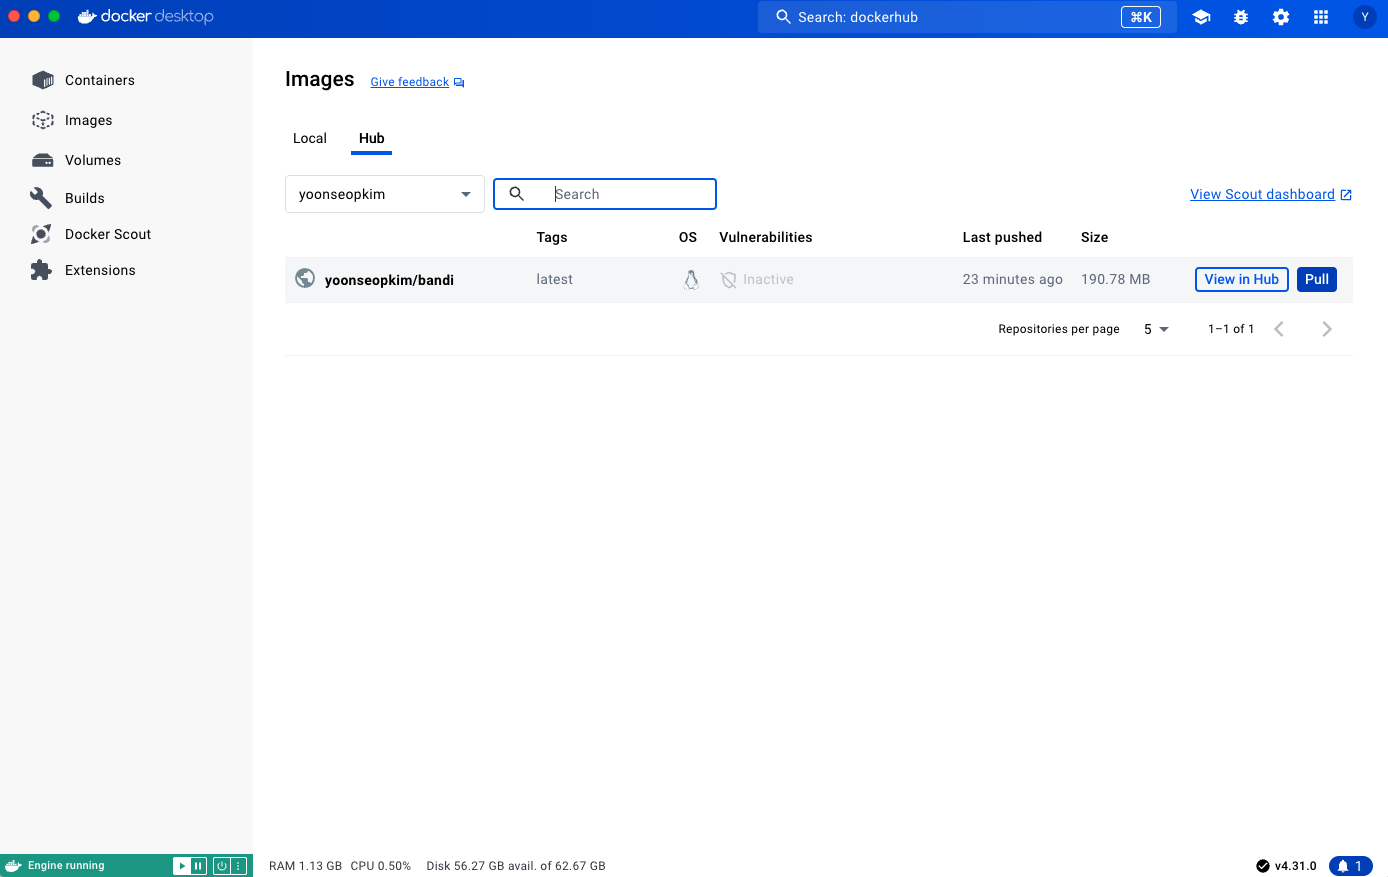Image resolution: width=1388 pixels, height=877 pixels.
Task: Click the Size column header
Action: pyautogui.click(x=1095, y=237)
